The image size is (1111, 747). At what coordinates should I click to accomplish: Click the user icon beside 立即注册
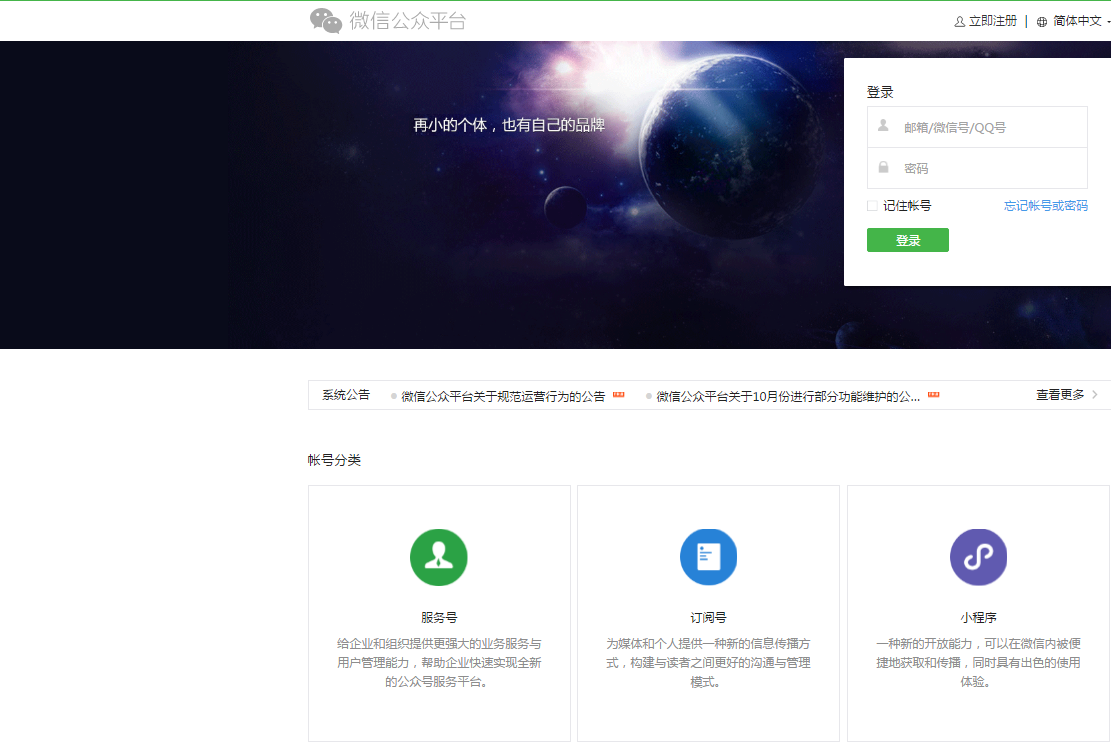[x=959, y=21]
